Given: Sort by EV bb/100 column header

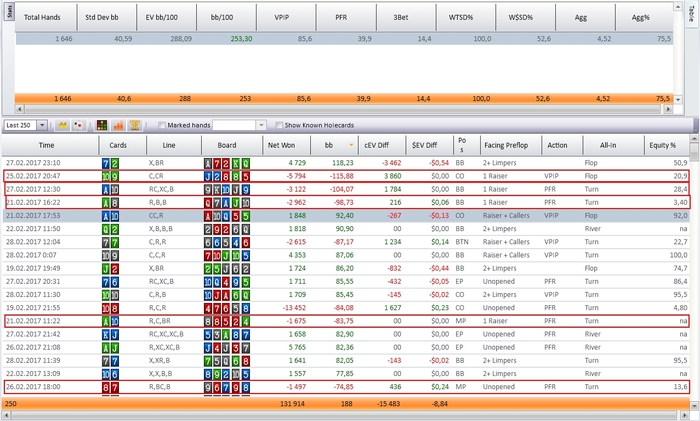Looking at the screenshot, I should [x=167, y=17].
